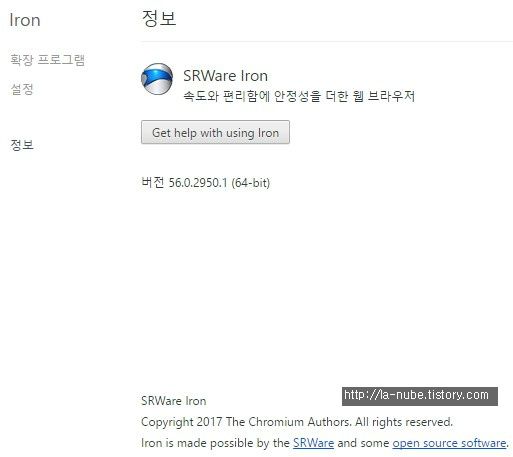
Task: Click SRWare Iron text above copyright
Action: coord(174,401)
